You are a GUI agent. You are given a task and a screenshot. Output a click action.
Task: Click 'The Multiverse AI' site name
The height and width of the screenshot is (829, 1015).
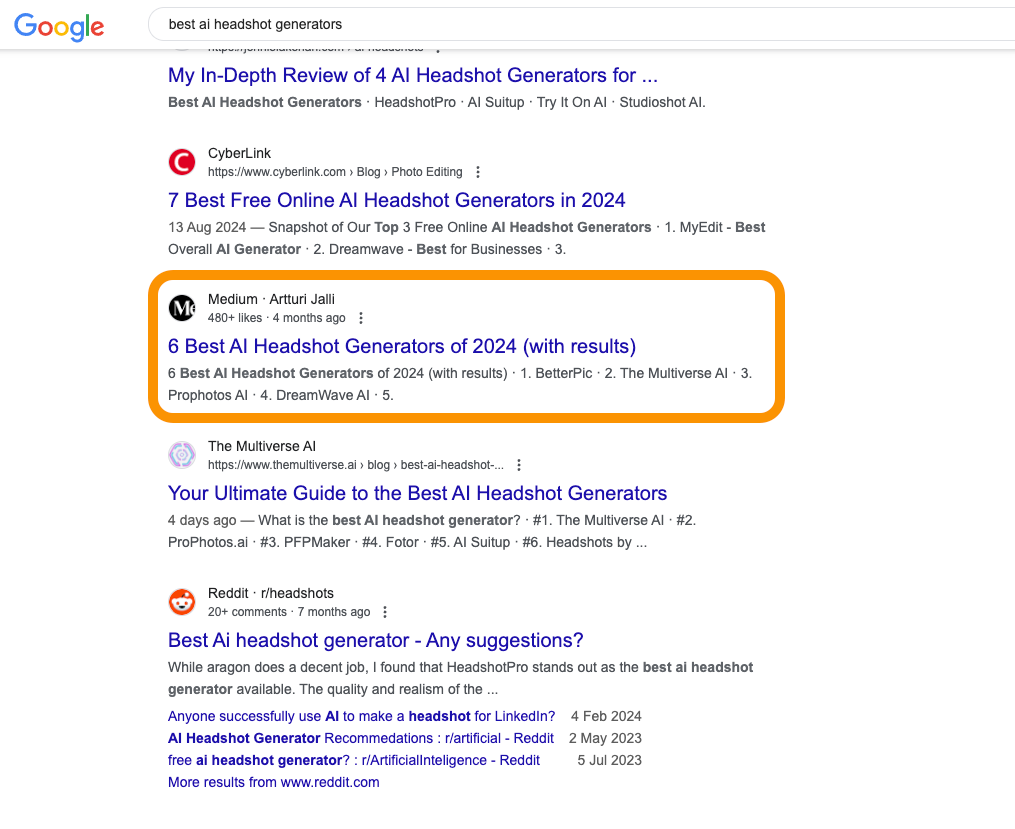pos(262,446)
